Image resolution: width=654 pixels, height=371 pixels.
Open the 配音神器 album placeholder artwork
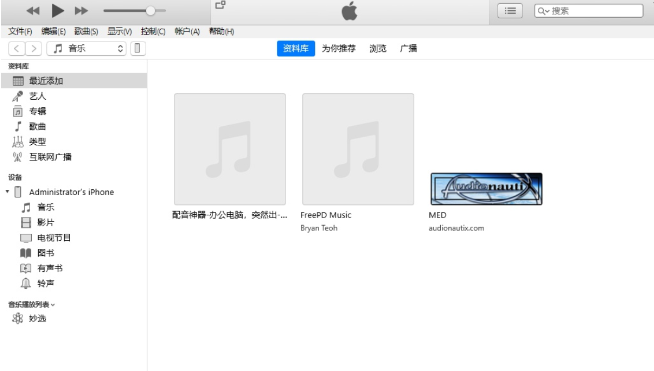(230, 149)
